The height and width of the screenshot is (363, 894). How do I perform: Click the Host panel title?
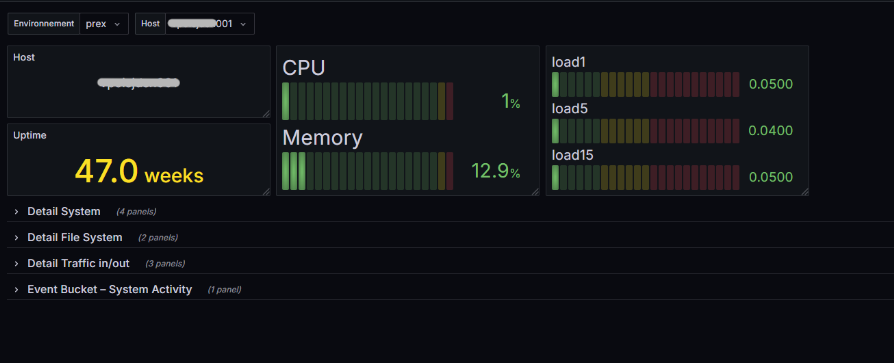click(x=24, y=58)
